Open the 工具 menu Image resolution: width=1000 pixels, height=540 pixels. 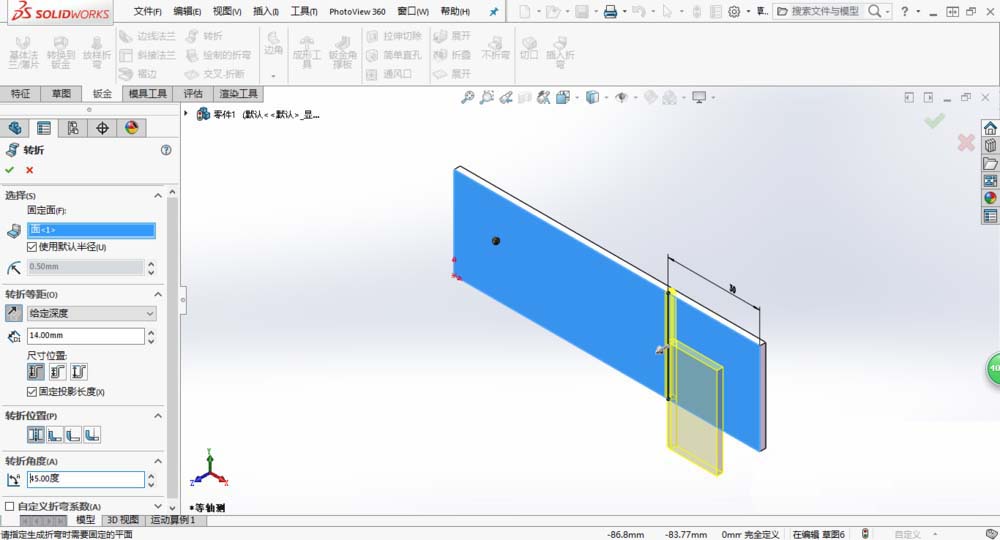pyautogui.click(x=304, y=11)
